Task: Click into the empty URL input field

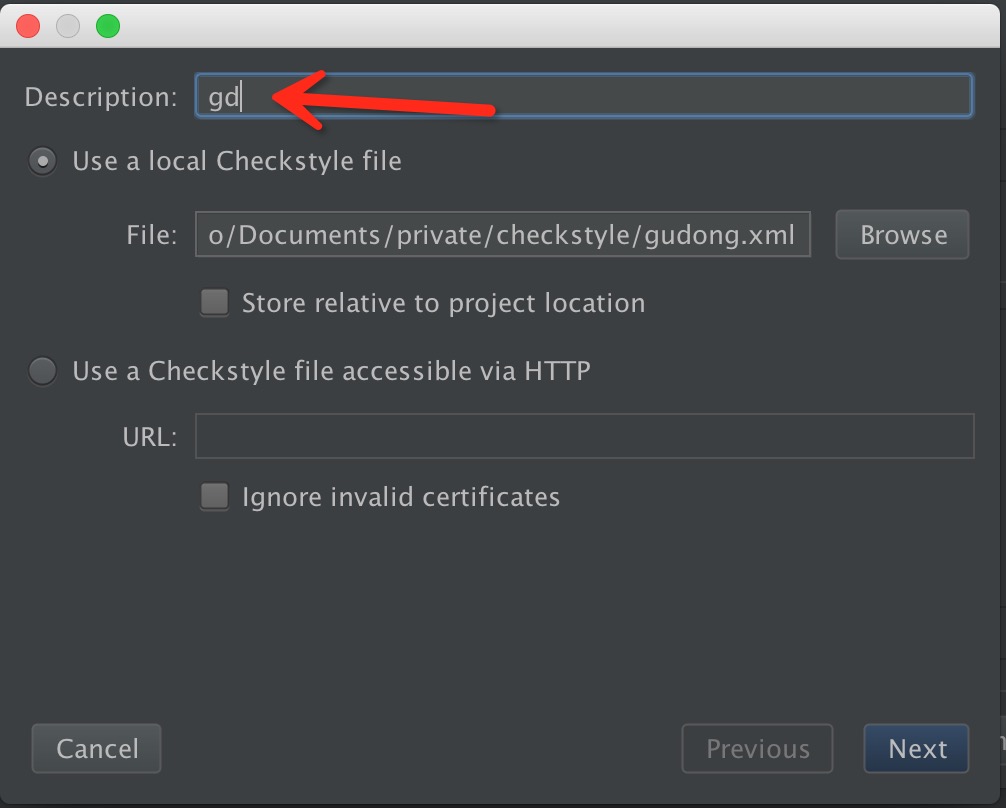Action: [x=584, y=437]
